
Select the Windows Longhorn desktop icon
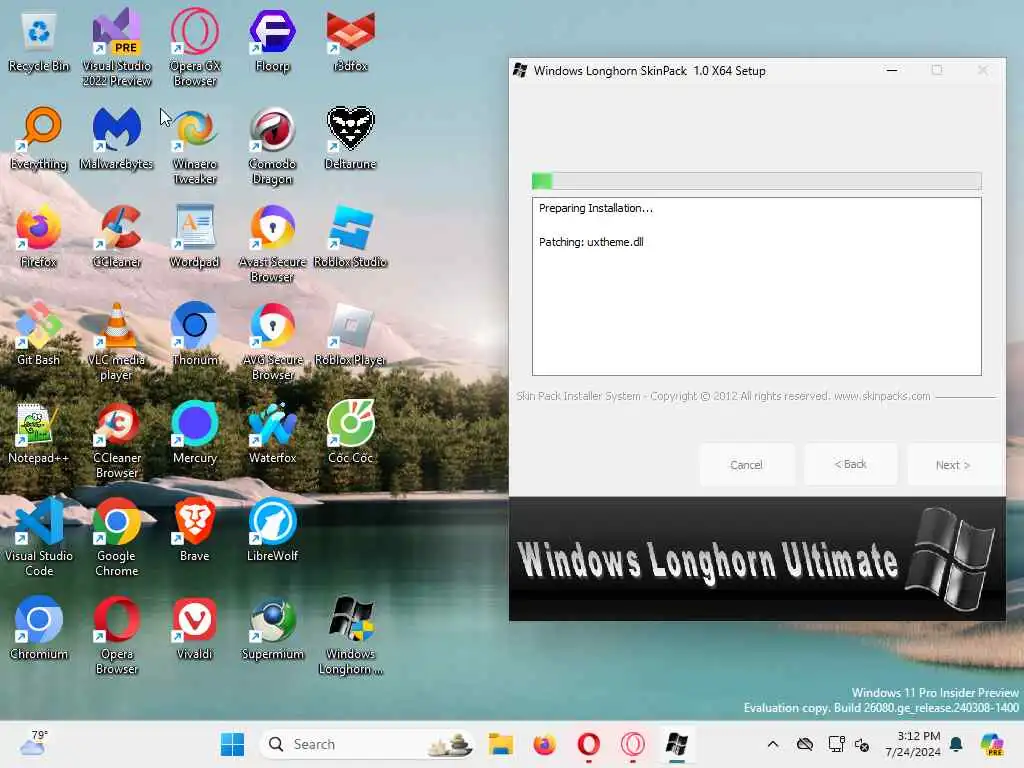point(351,635)
